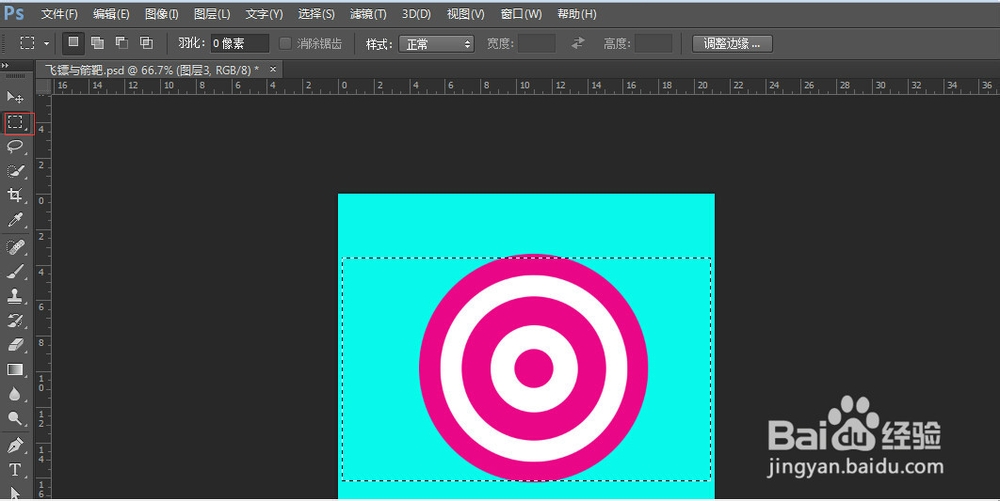The width and height of the screenshot is (1000, 501).
Task: Click the 宽度 width input field
Action: click(536, 43)
